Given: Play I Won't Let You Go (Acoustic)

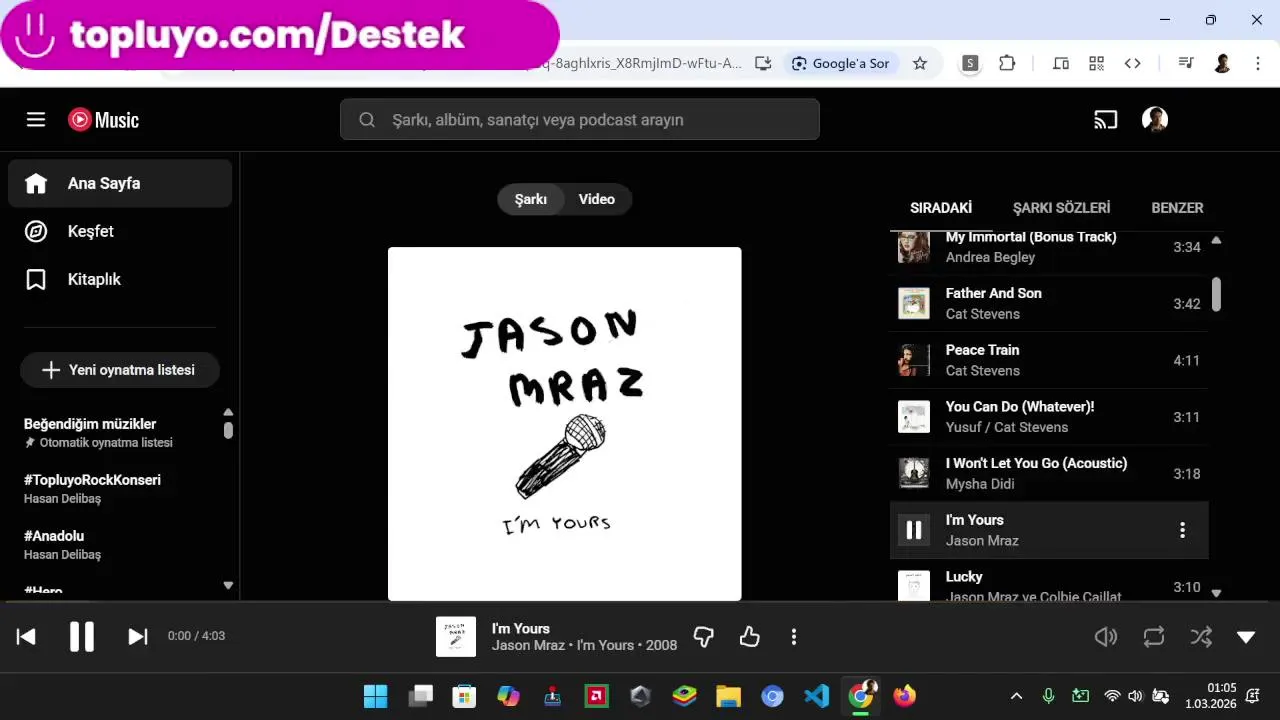Looking at the screenshot, I should pyautogui.click(x=1049, y=473).
